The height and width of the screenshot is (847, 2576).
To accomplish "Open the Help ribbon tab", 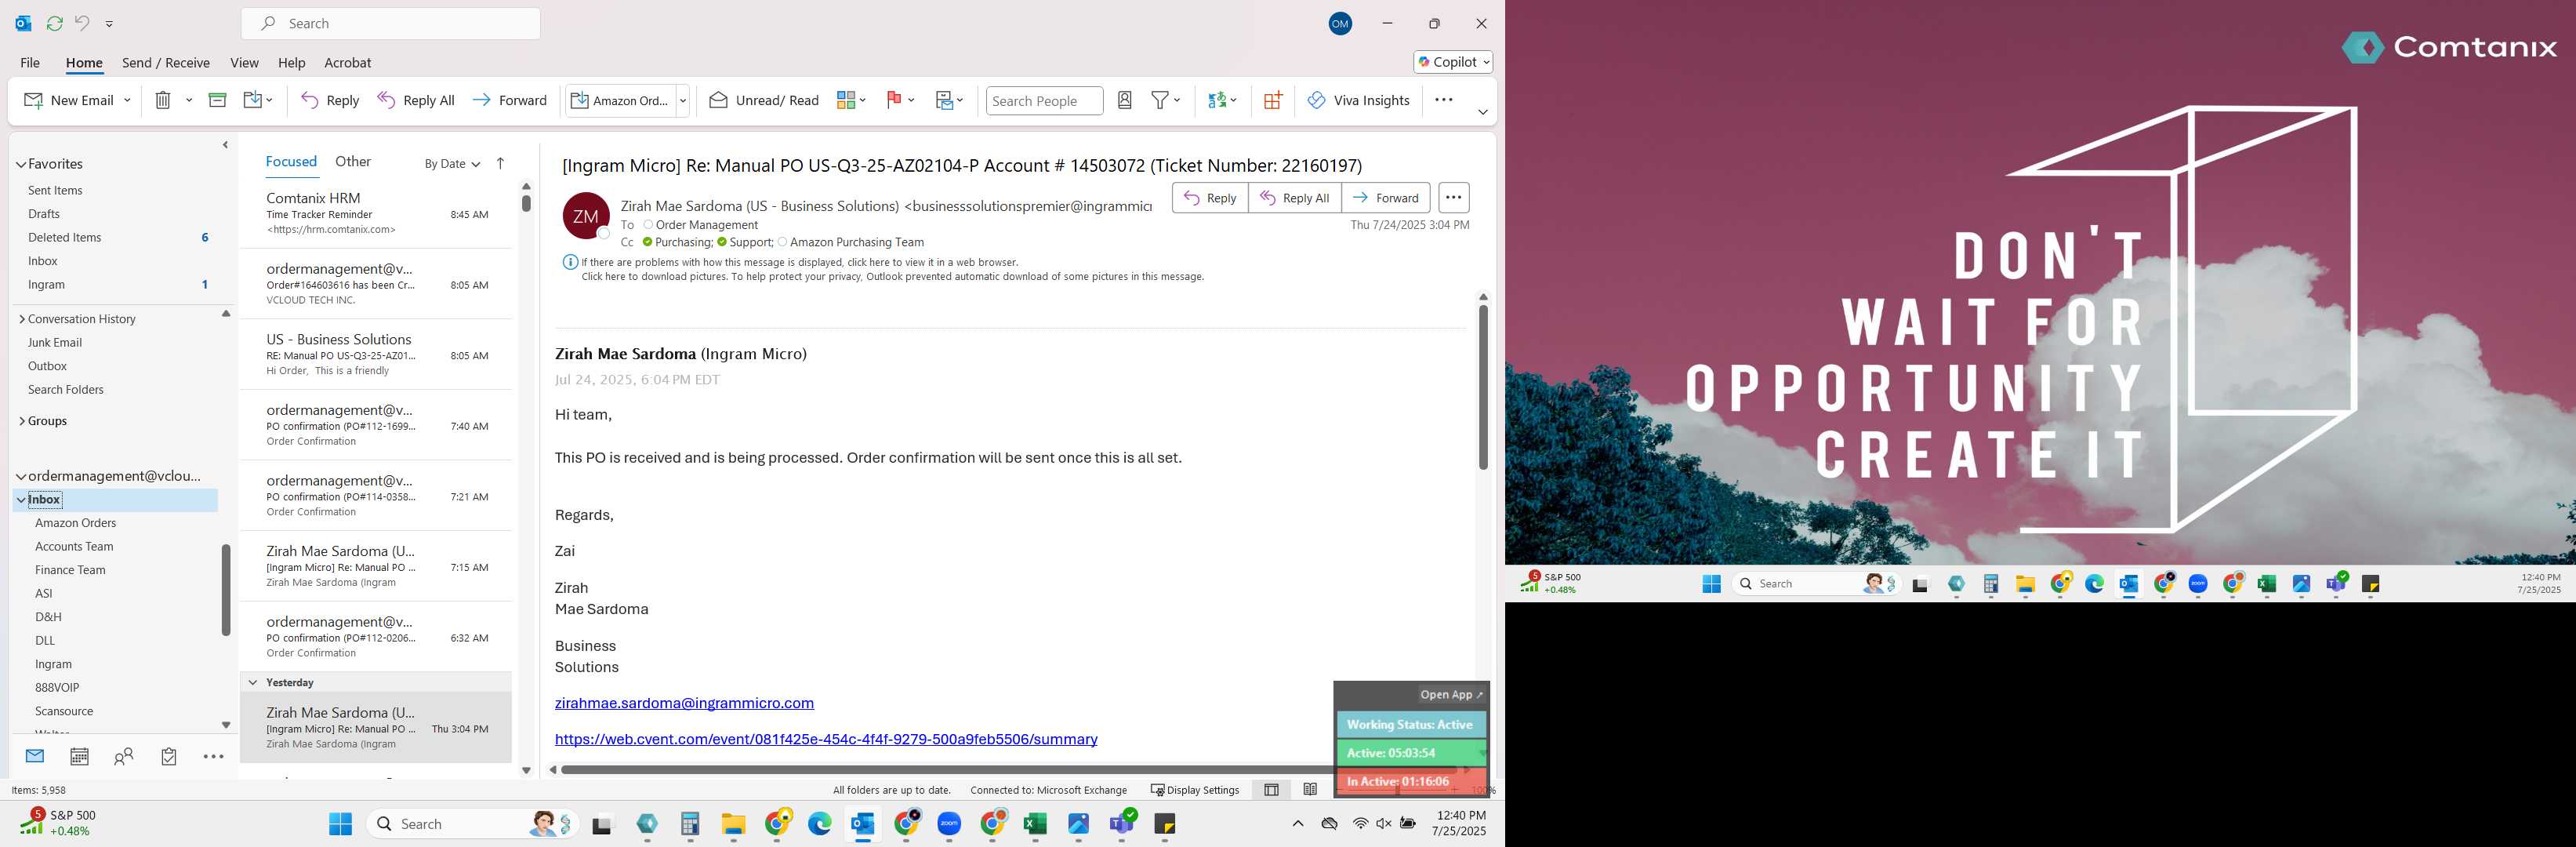I will click(291, 62).
